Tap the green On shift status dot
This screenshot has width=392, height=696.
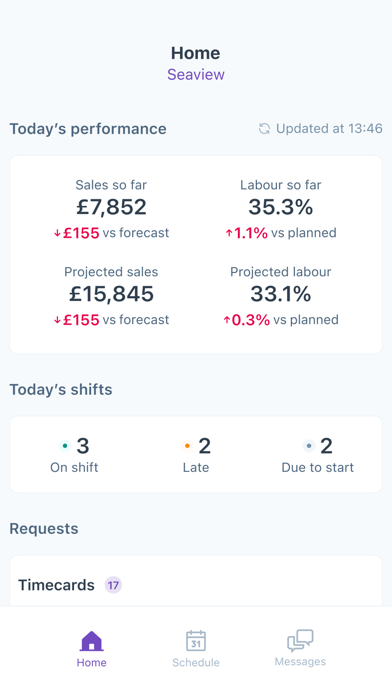tap(65, 446)
